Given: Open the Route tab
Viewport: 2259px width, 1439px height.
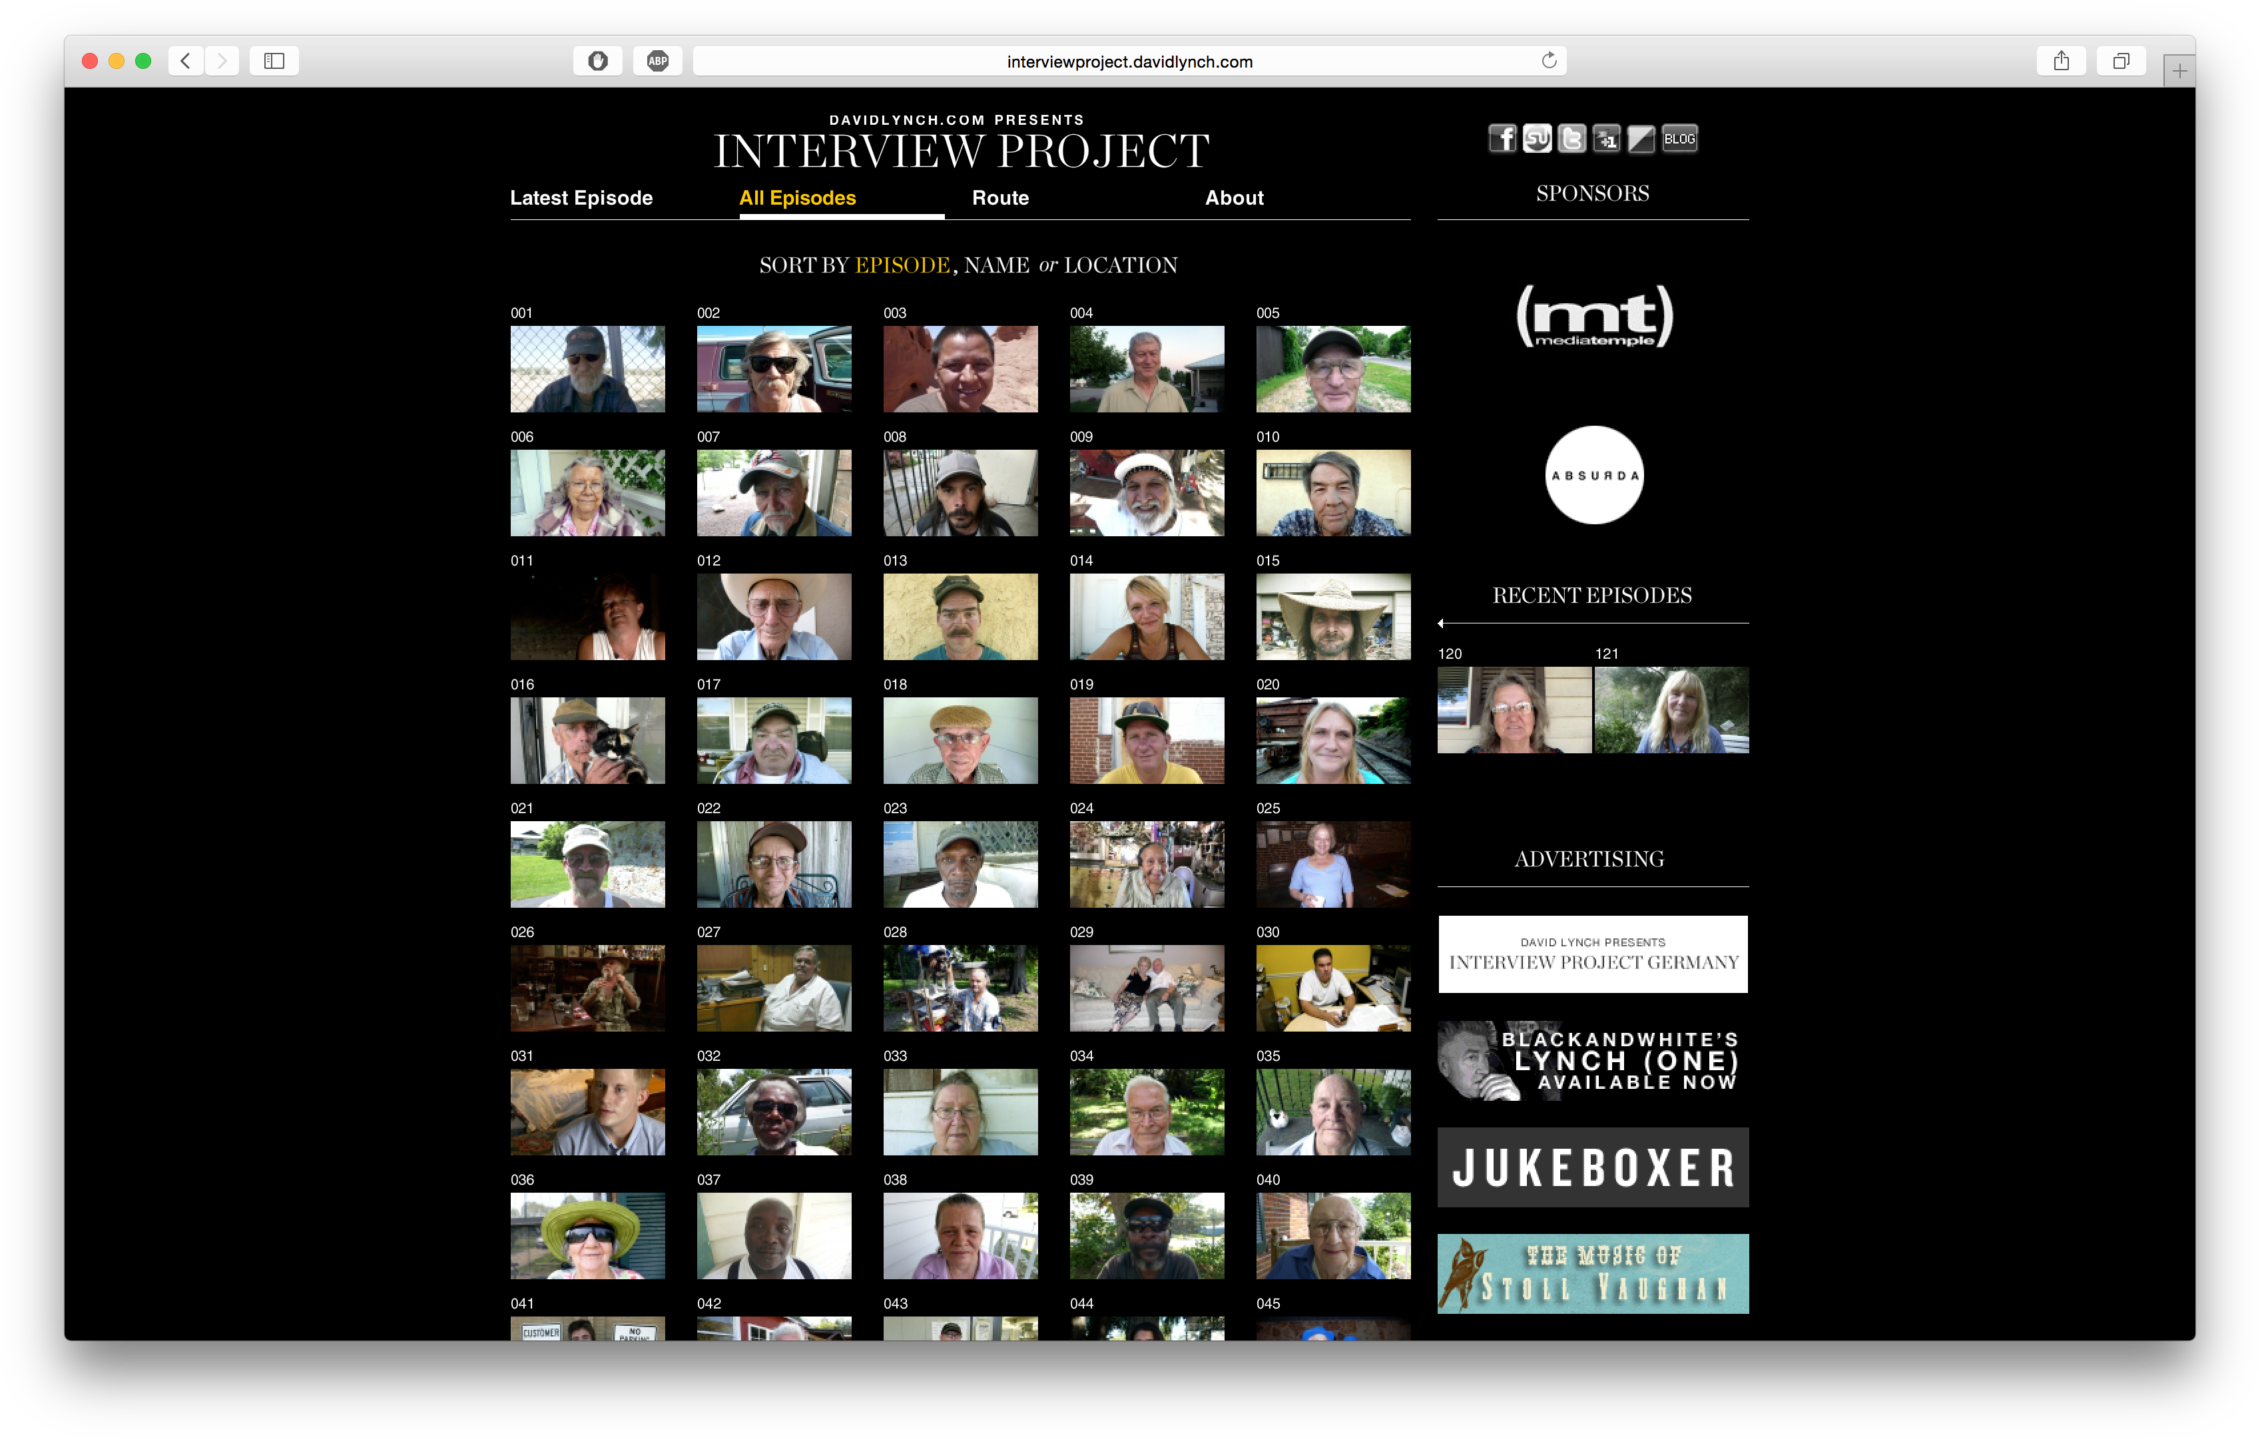Looking at the screenshot, I should (1000, 198).
